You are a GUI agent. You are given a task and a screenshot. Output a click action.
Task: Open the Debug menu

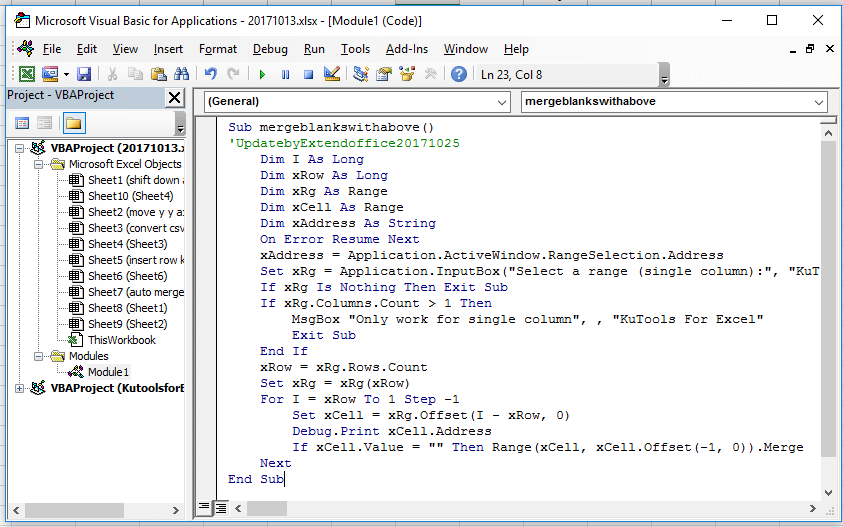(x=270, y=49)
